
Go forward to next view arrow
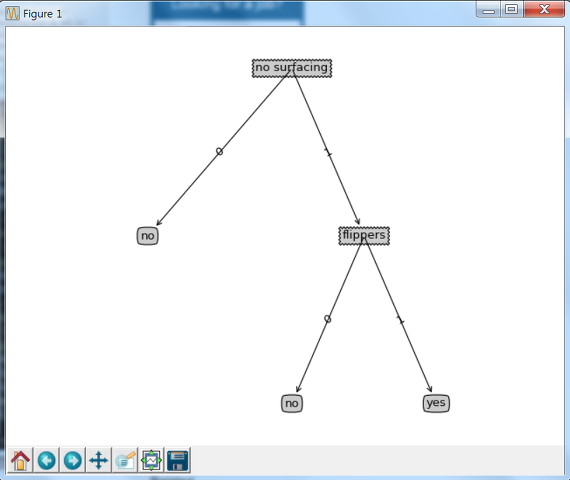coord(73,460)
